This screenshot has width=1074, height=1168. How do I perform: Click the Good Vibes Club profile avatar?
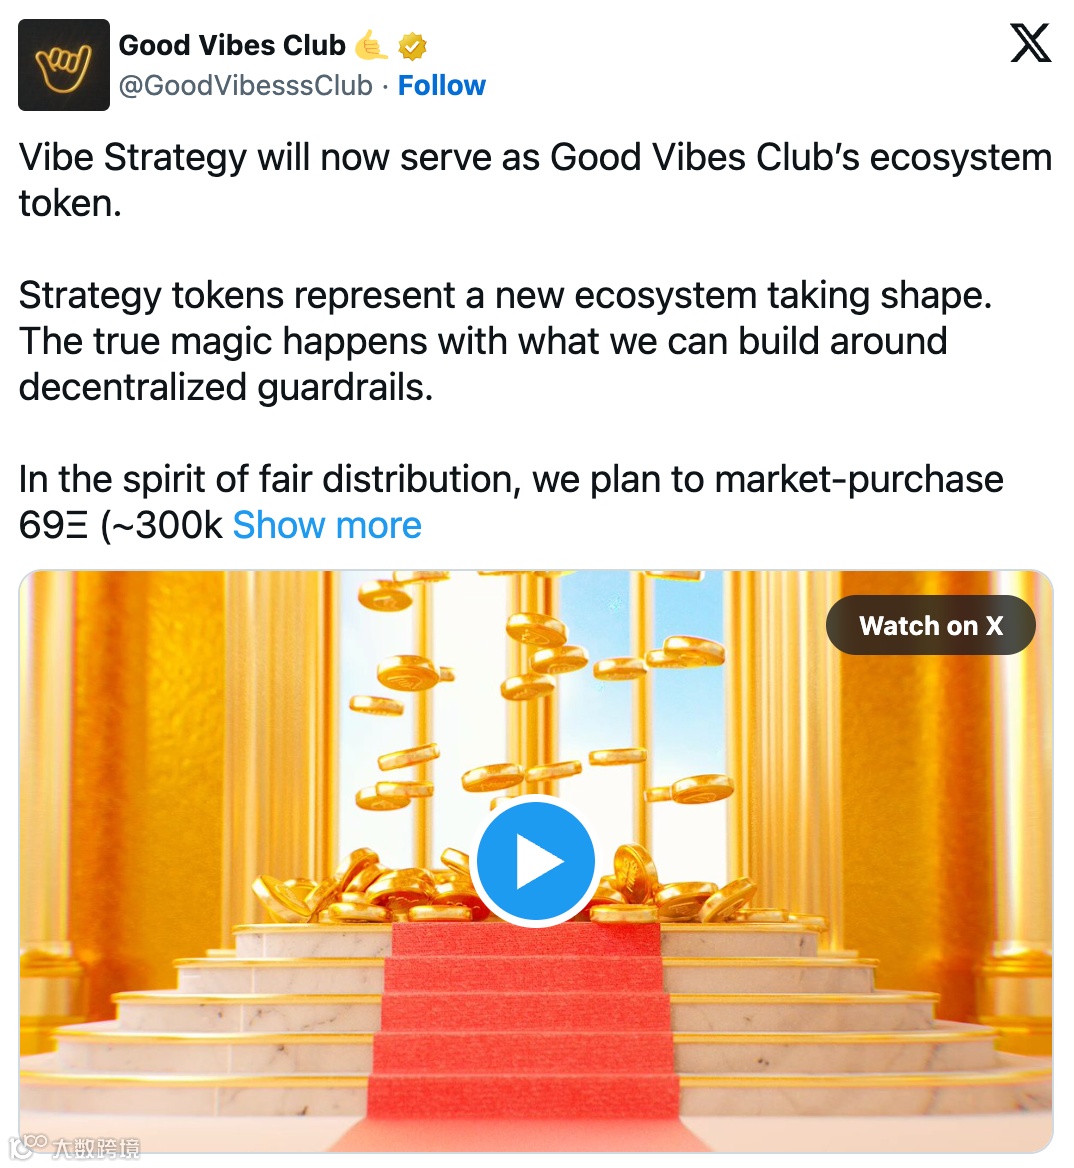point(64,65)
